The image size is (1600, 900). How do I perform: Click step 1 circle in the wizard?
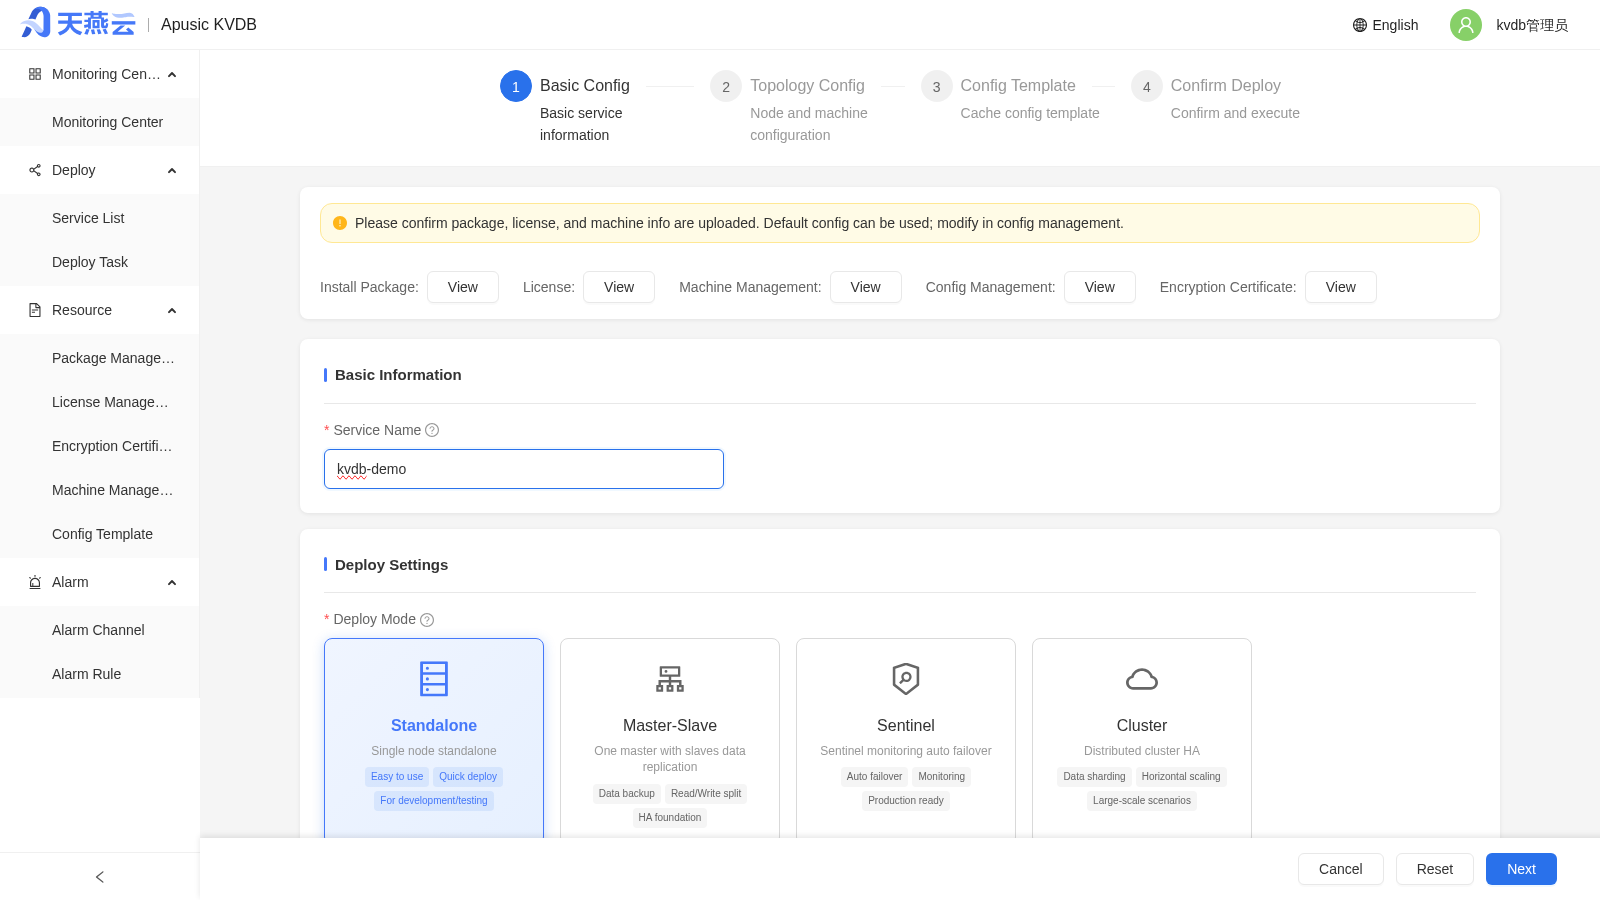pyautogui.click(x=516, y=86)
